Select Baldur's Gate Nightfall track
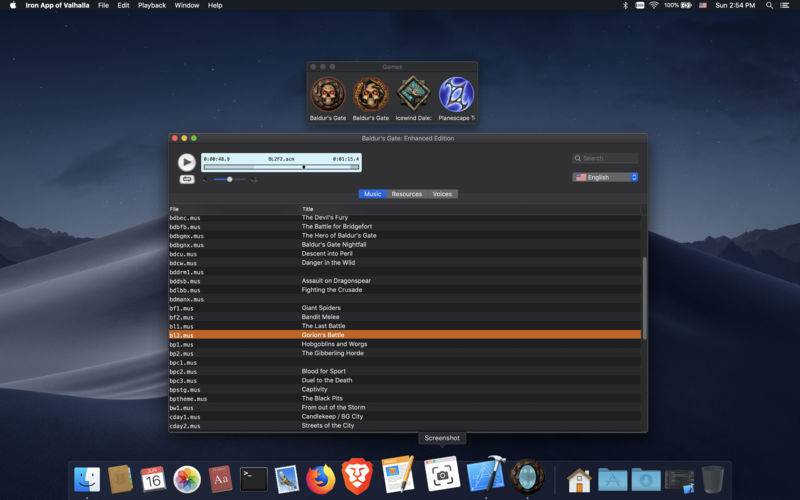This screenshot has height=500, width=800. coord(405,244)
